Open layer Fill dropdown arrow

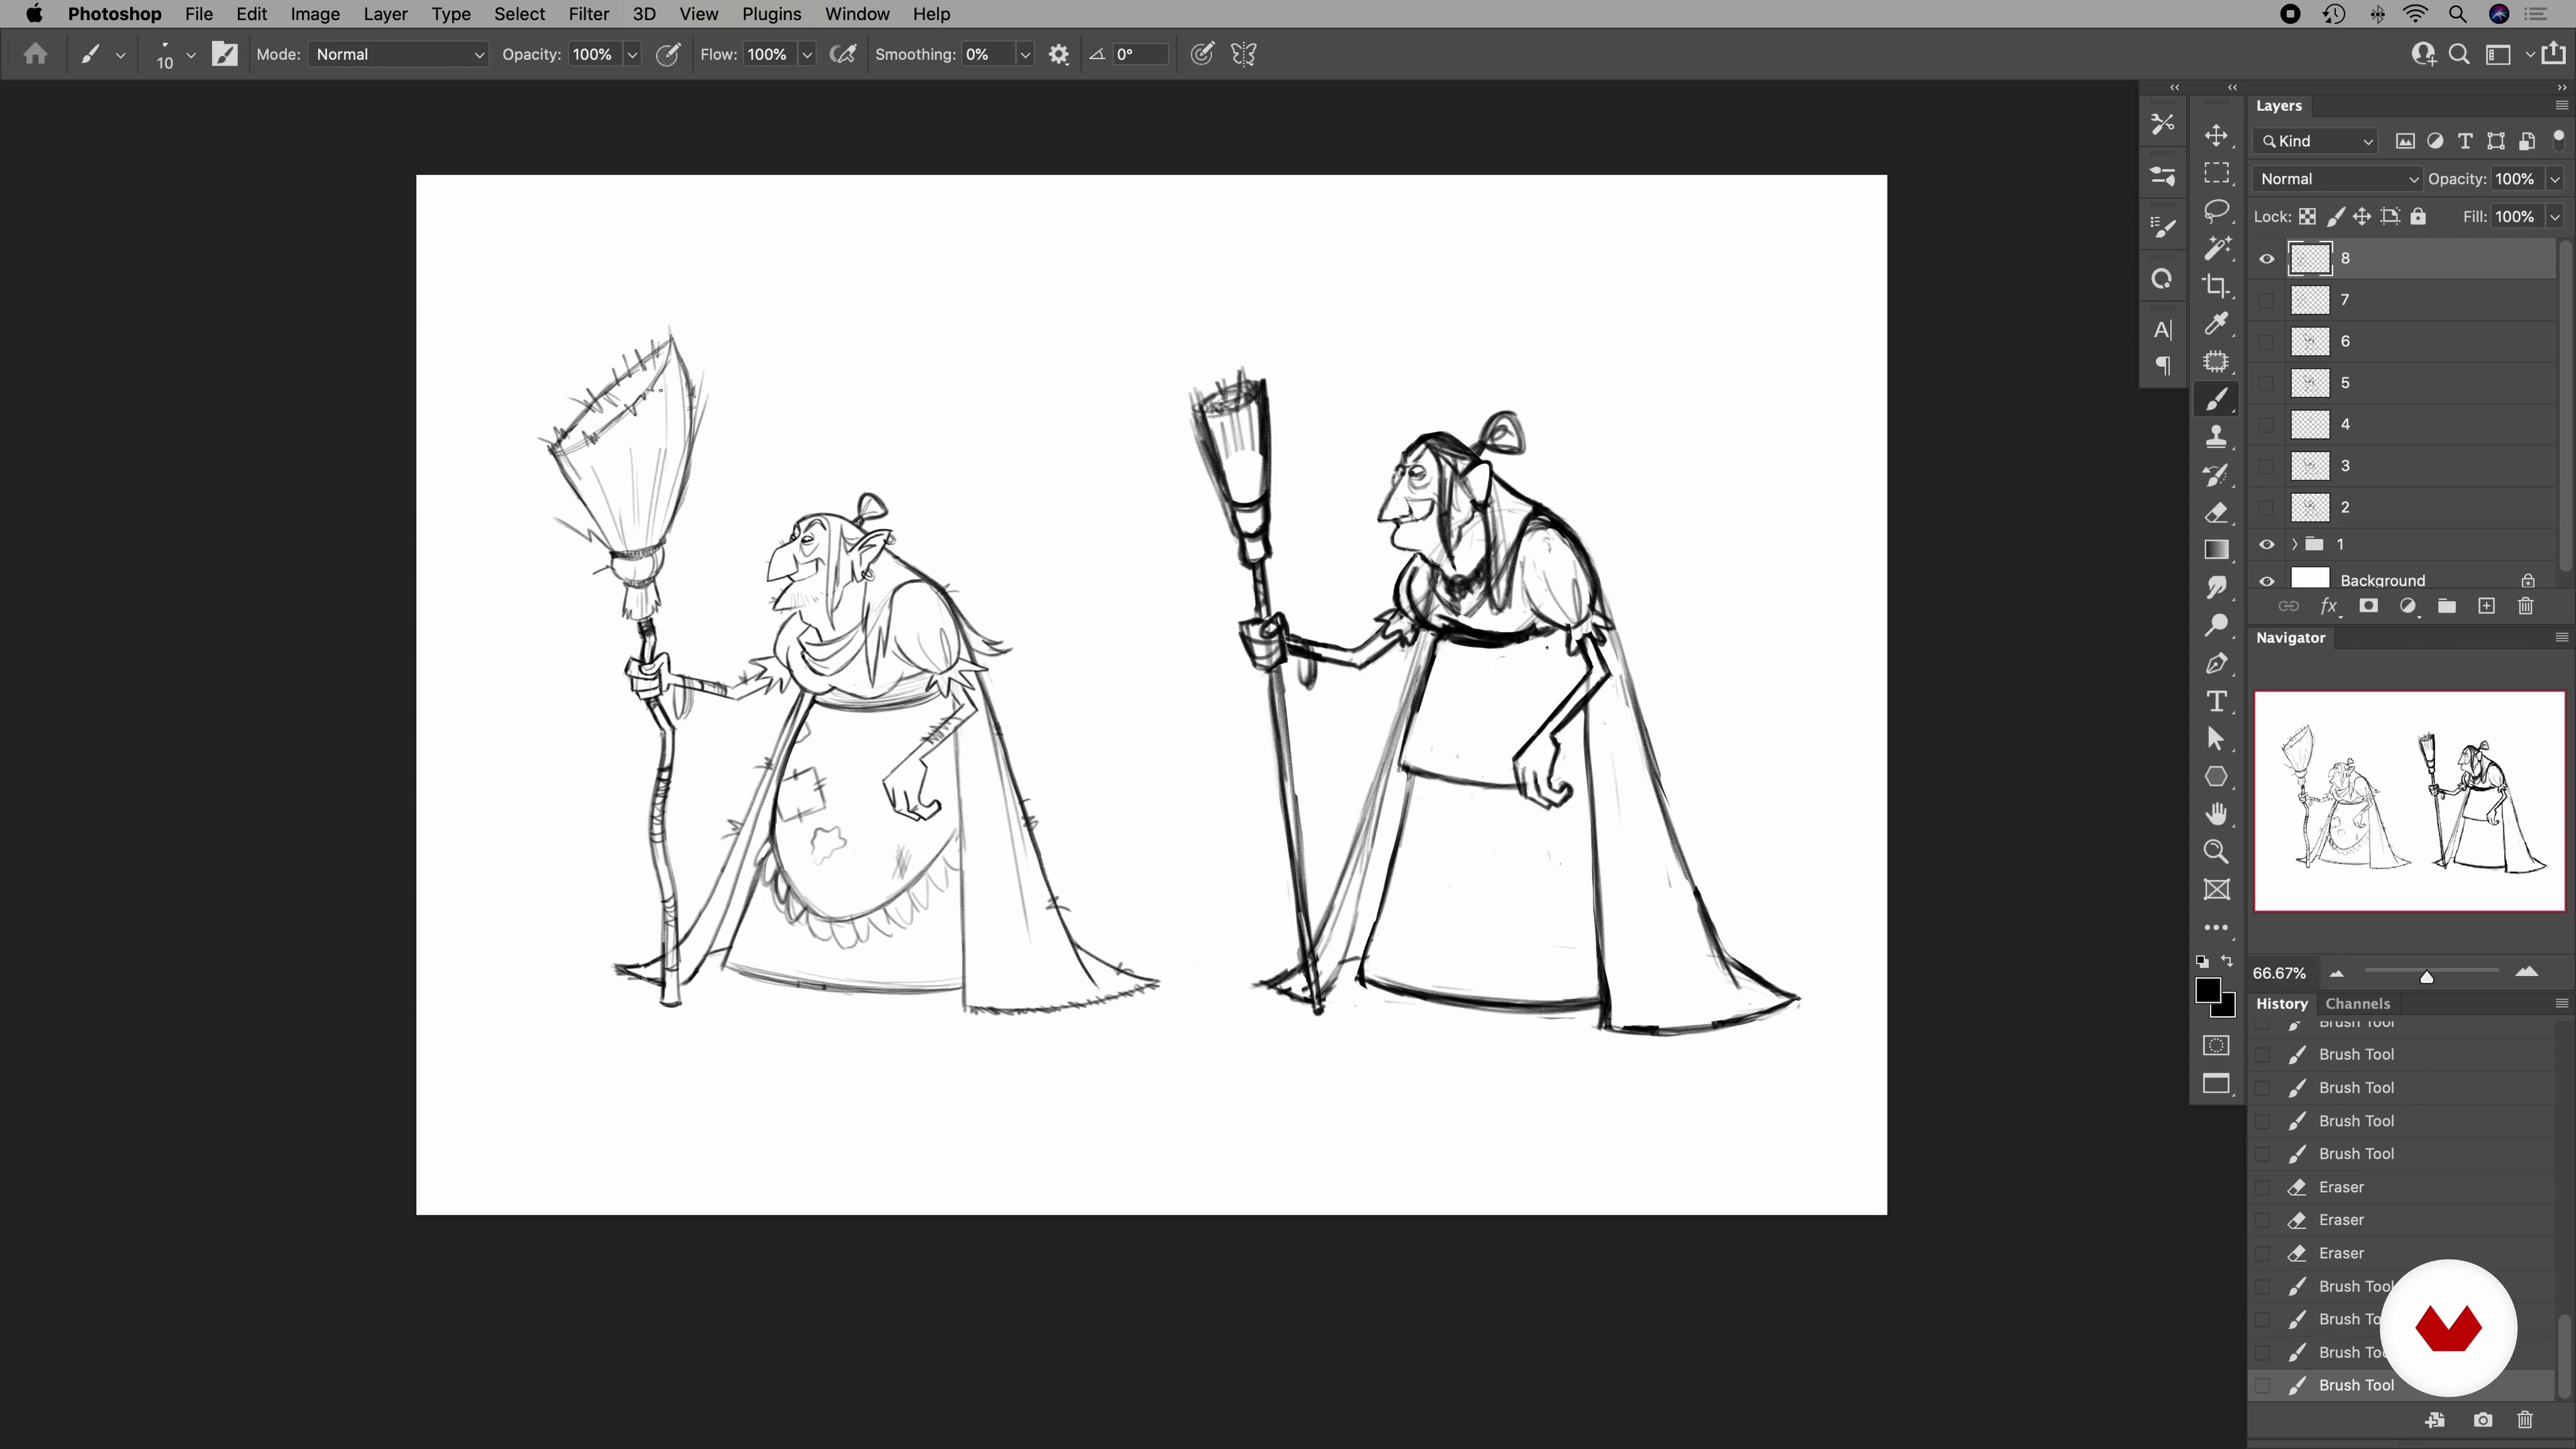click(x=2554, y=217)
